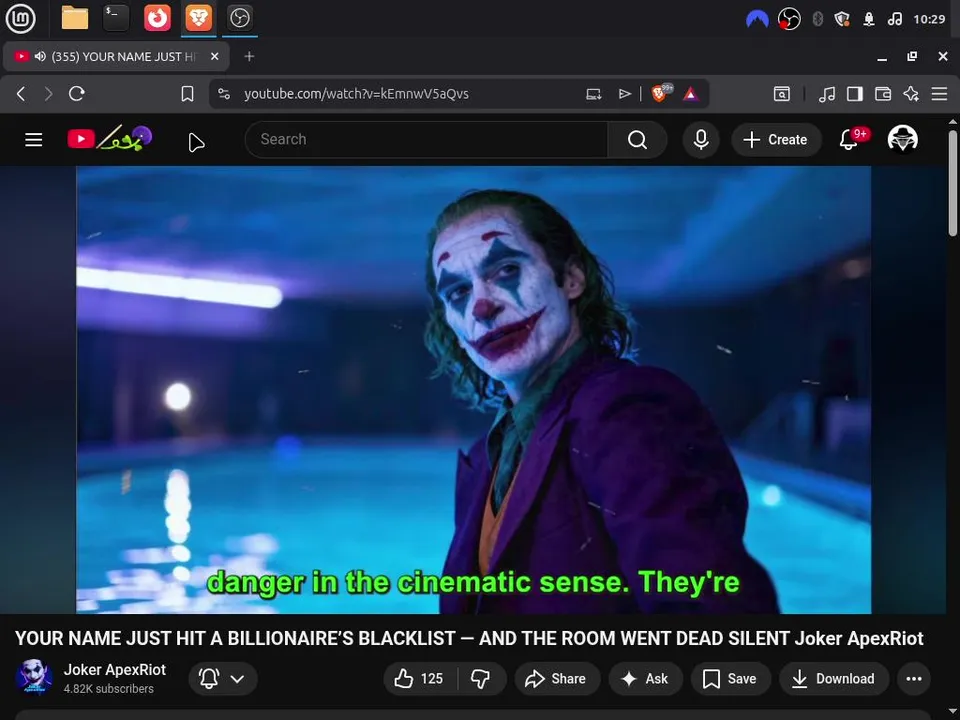Screen dimensions: 960x720
Task: Like the video with 125 likes
Action: pos(420,678)
